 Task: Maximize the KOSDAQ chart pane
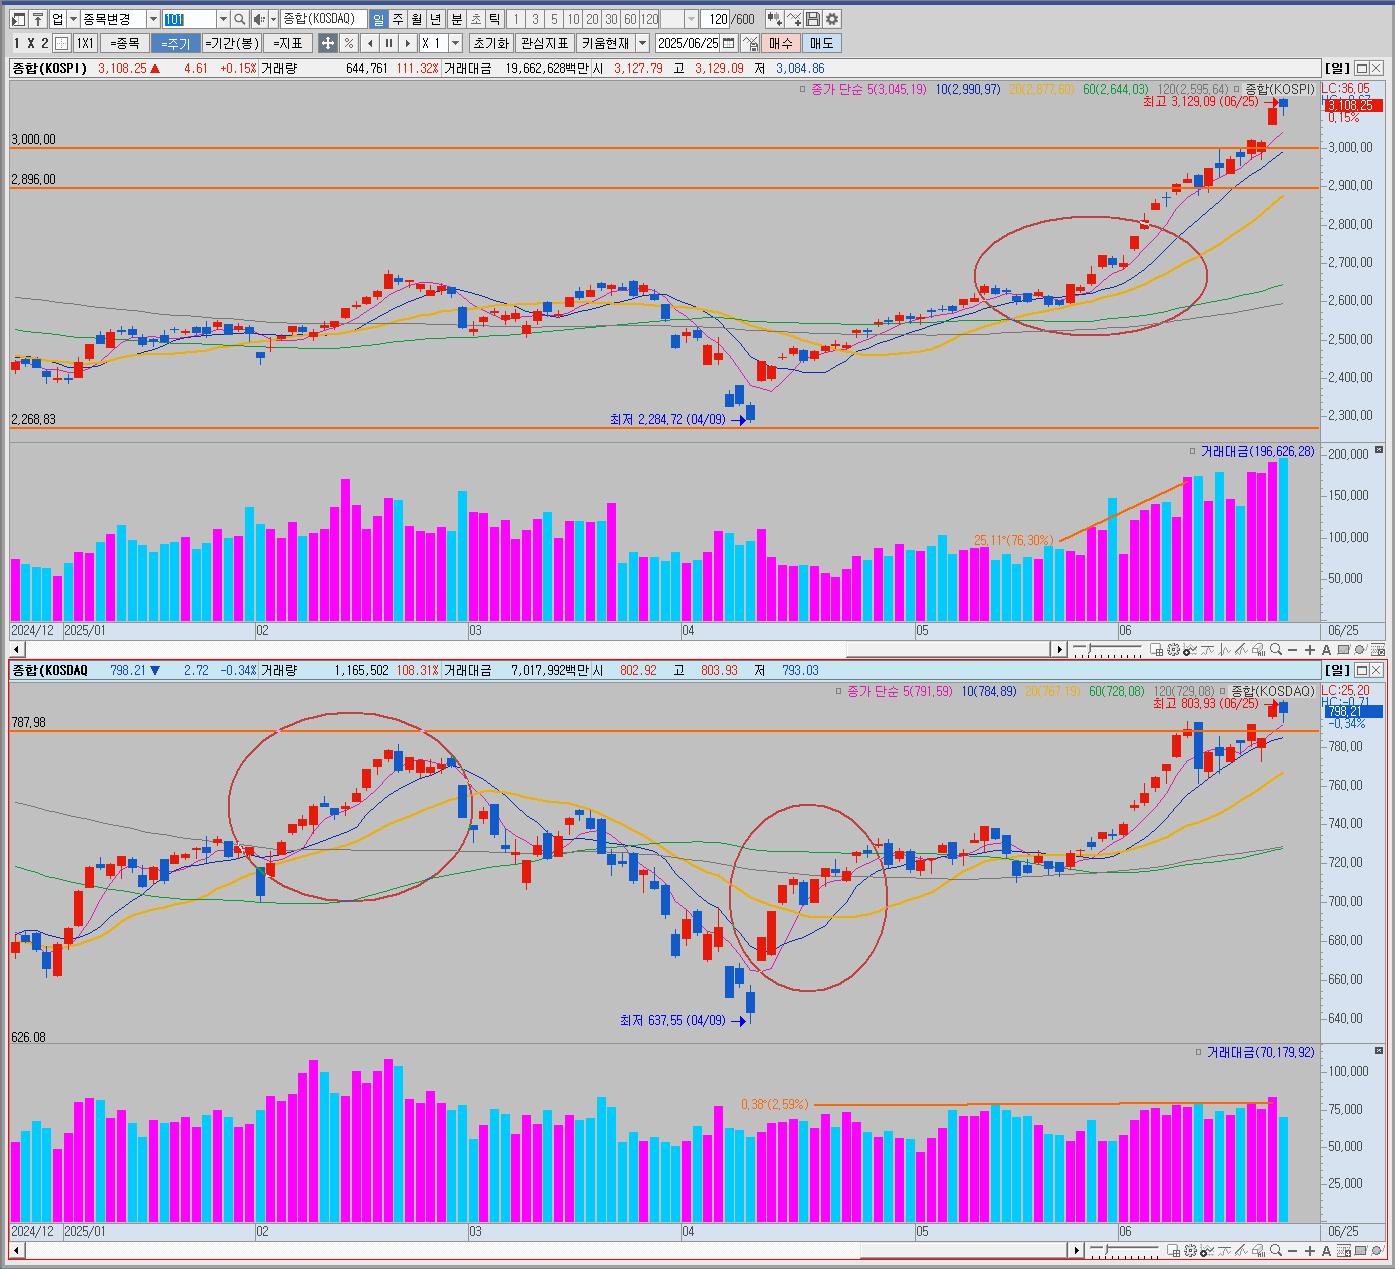pyautogui.click(x=1362, y=670)
